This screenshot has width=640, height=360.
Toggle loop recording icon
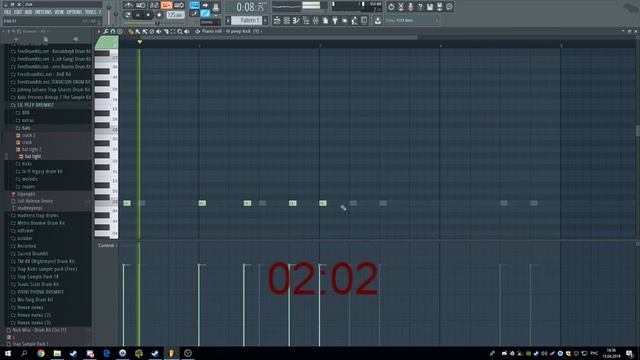pos(179,5)
